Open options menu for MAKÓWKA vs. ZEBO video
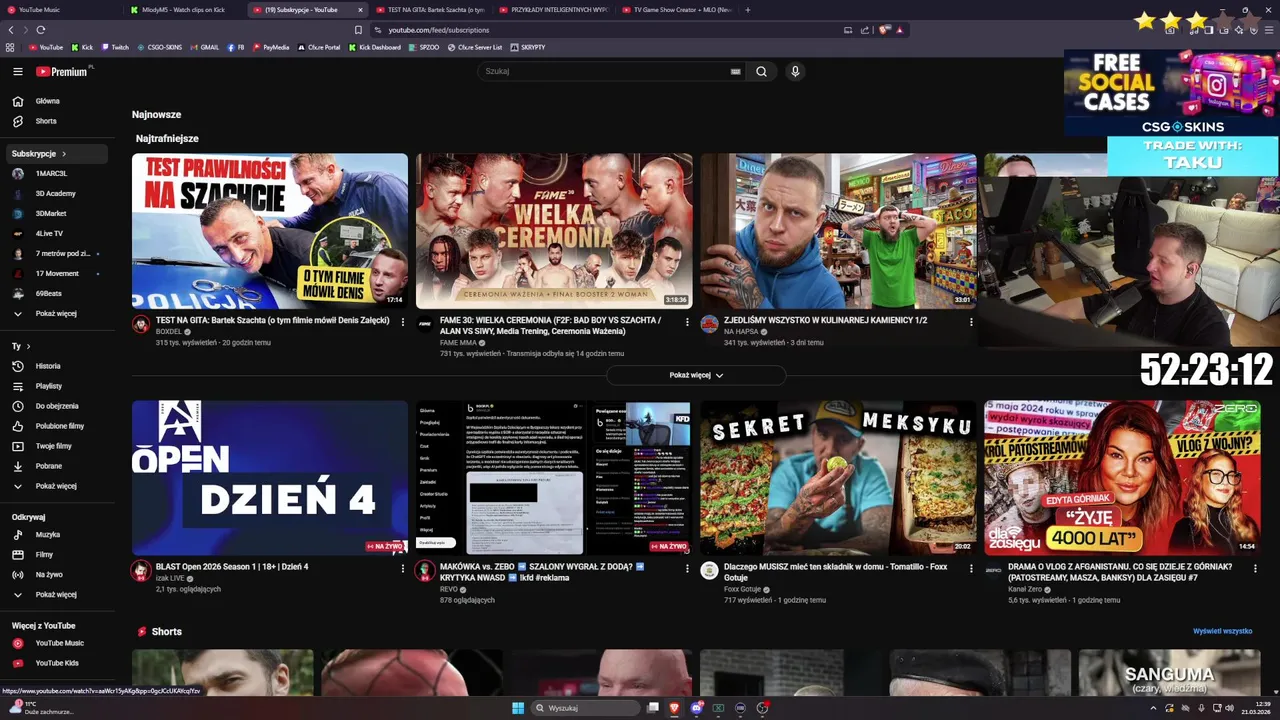Image resolution: width=1280 pixels, height=720 pixels. pos(687,568)
